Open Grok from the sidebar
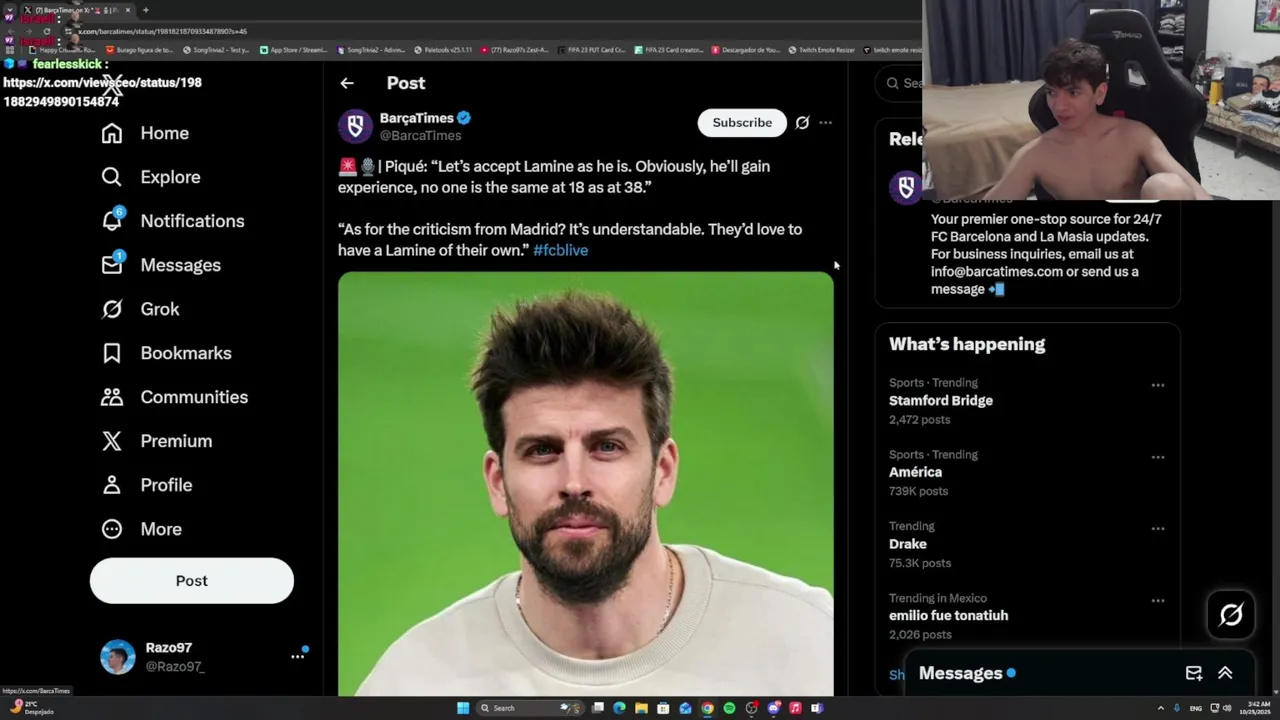1280x720 pixels. pos(141,309)
